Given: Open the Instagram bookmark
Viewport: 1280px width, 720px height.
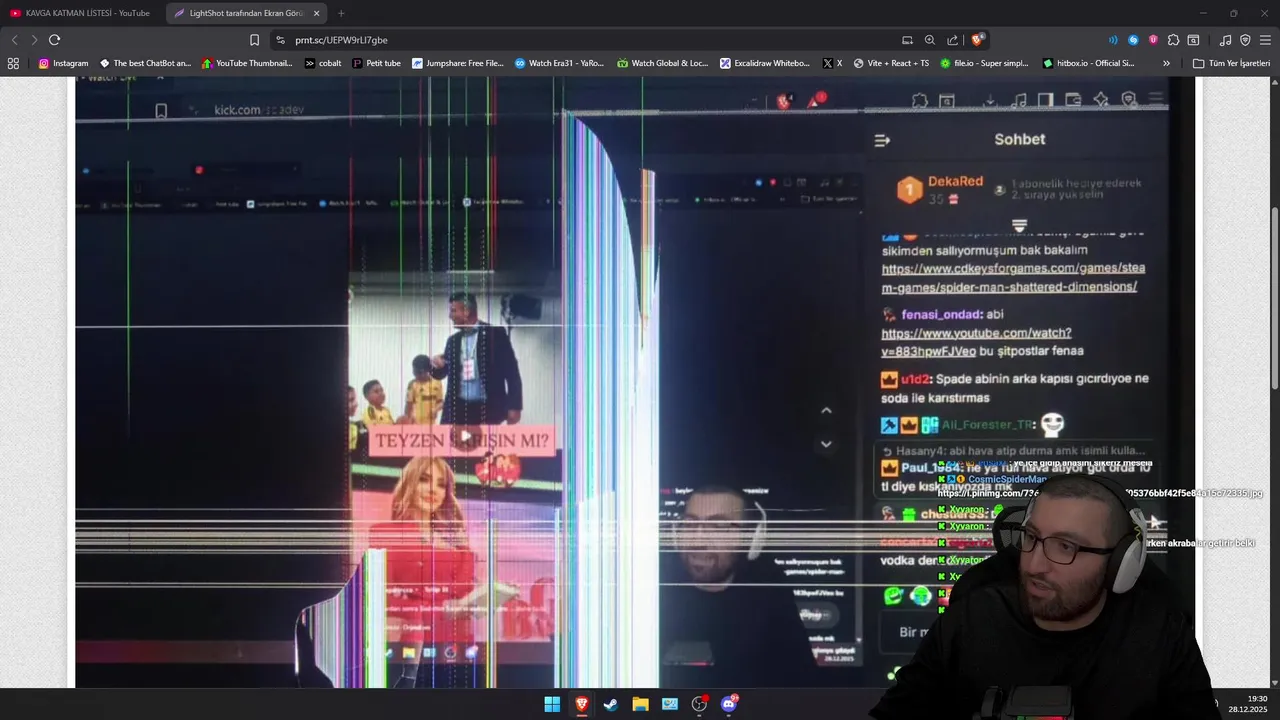Looking at the screenshot, I should (63, 63).
